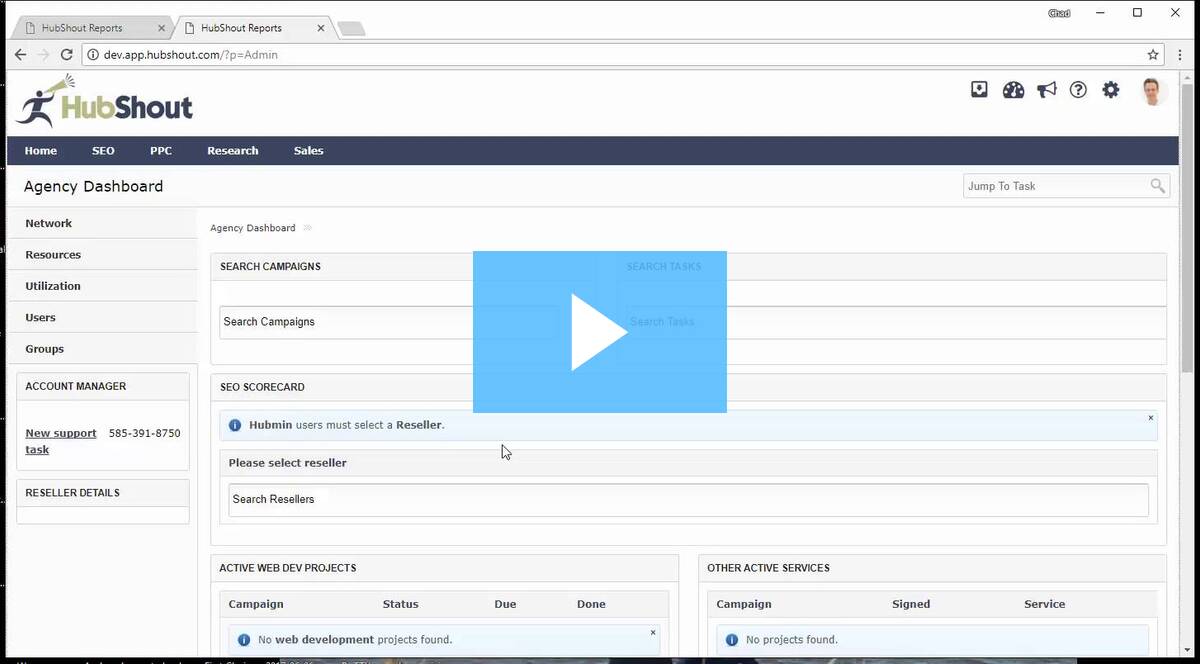
Task: Open the settings gear icon
Action: 1111,90
